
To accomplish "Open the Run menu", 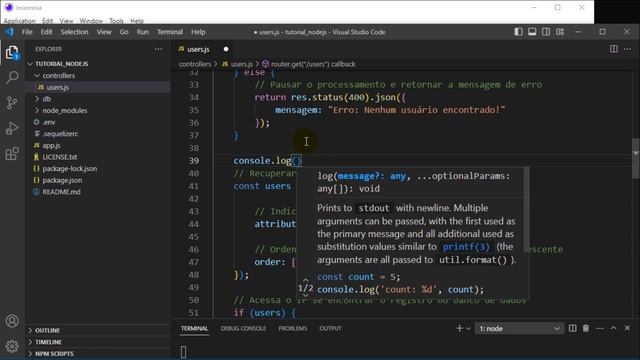I will coord(142,32).
